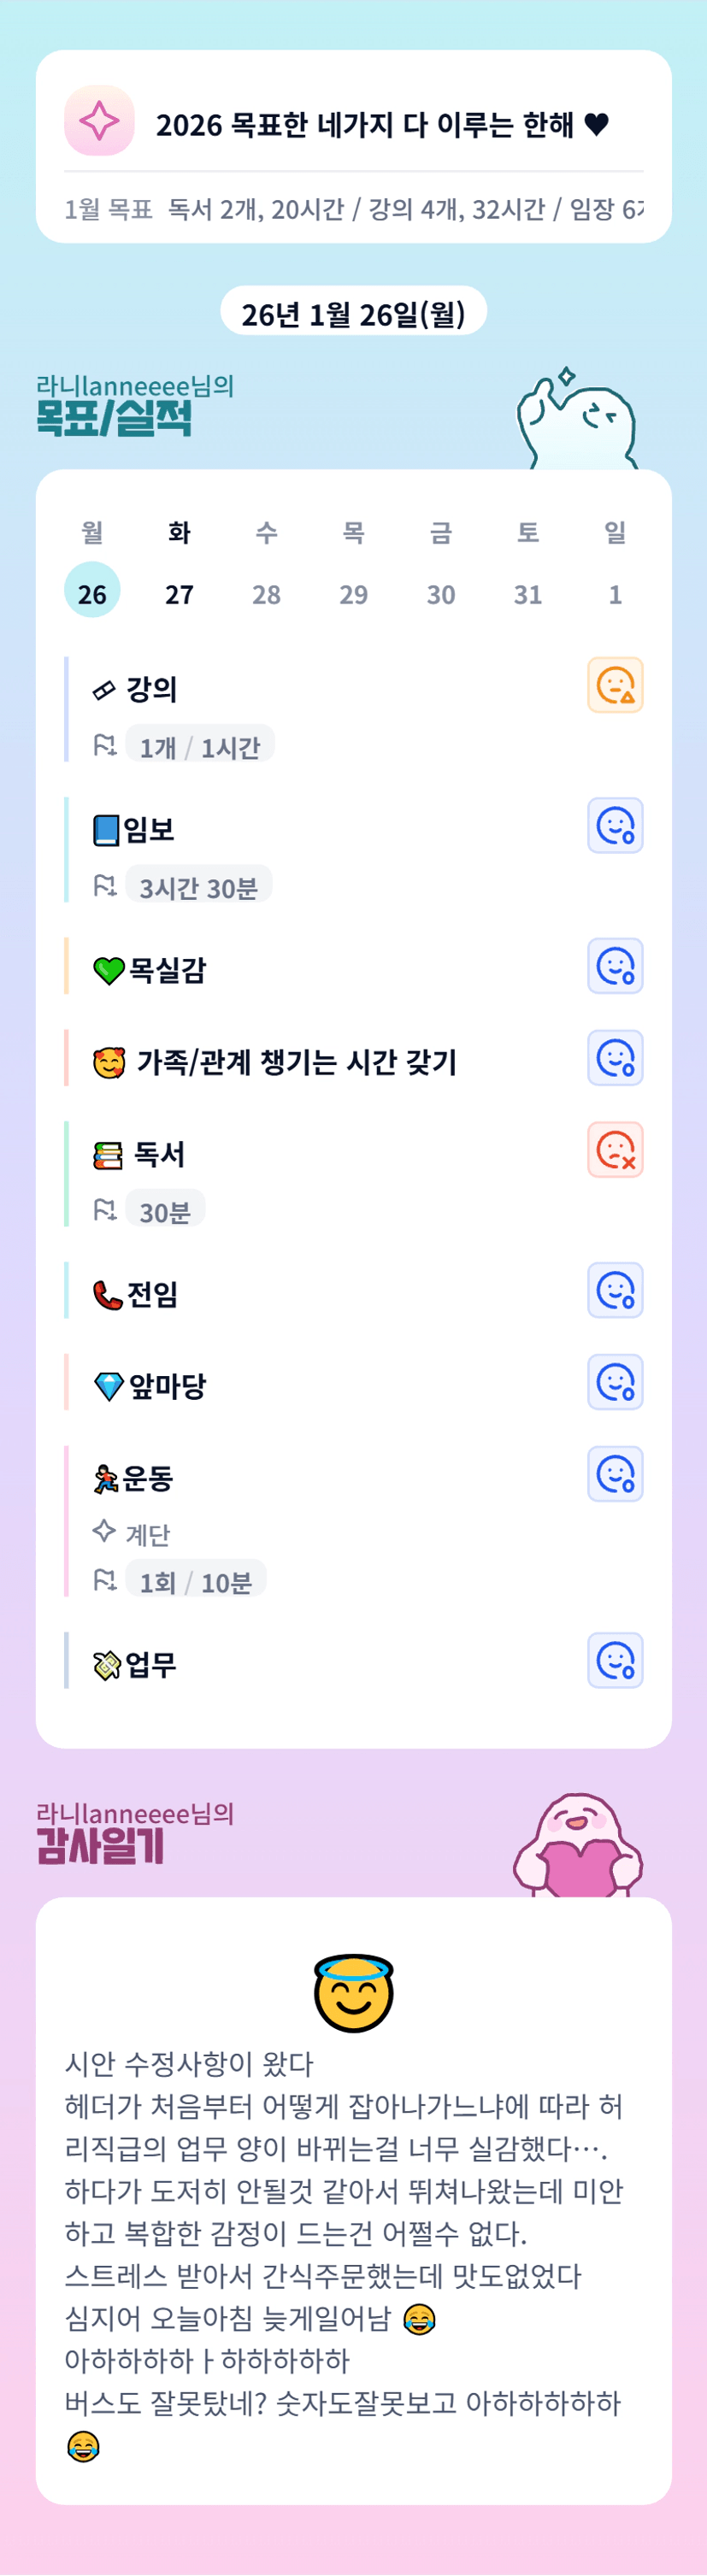Click the status face icon for 업무

point(615,1661)
